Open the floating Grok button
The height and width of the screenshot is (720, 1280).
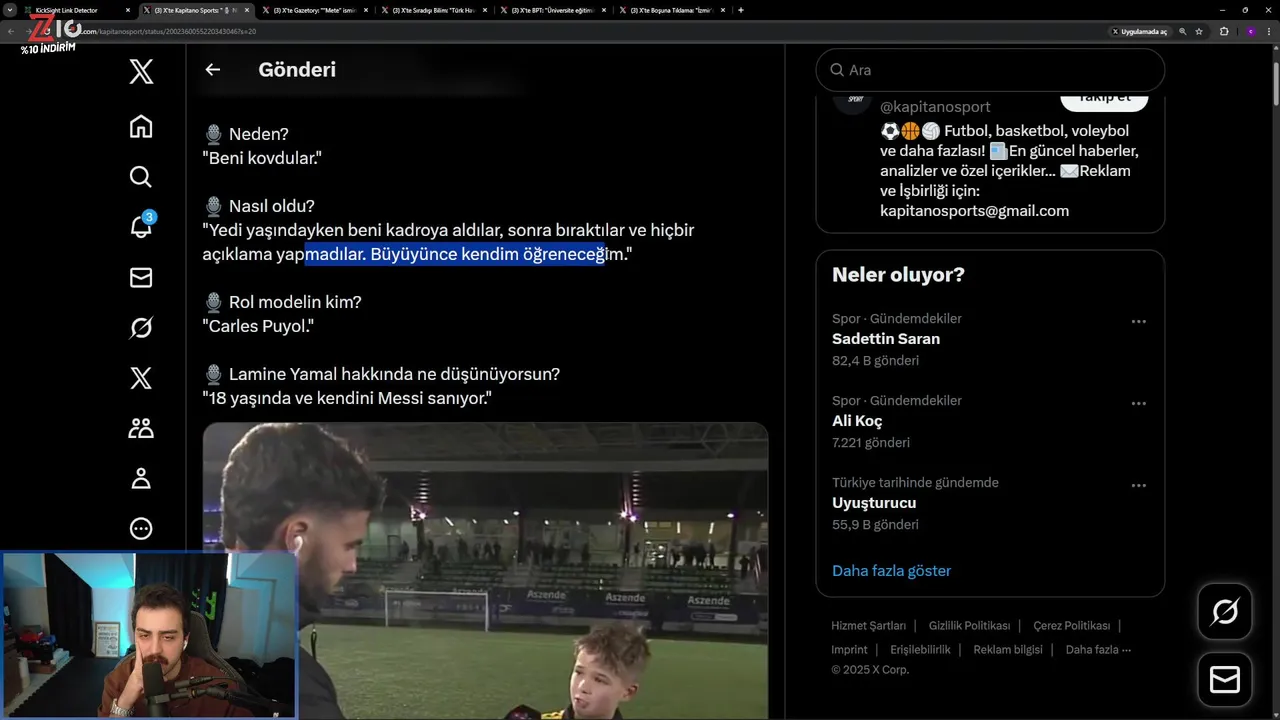[1225, 611]
